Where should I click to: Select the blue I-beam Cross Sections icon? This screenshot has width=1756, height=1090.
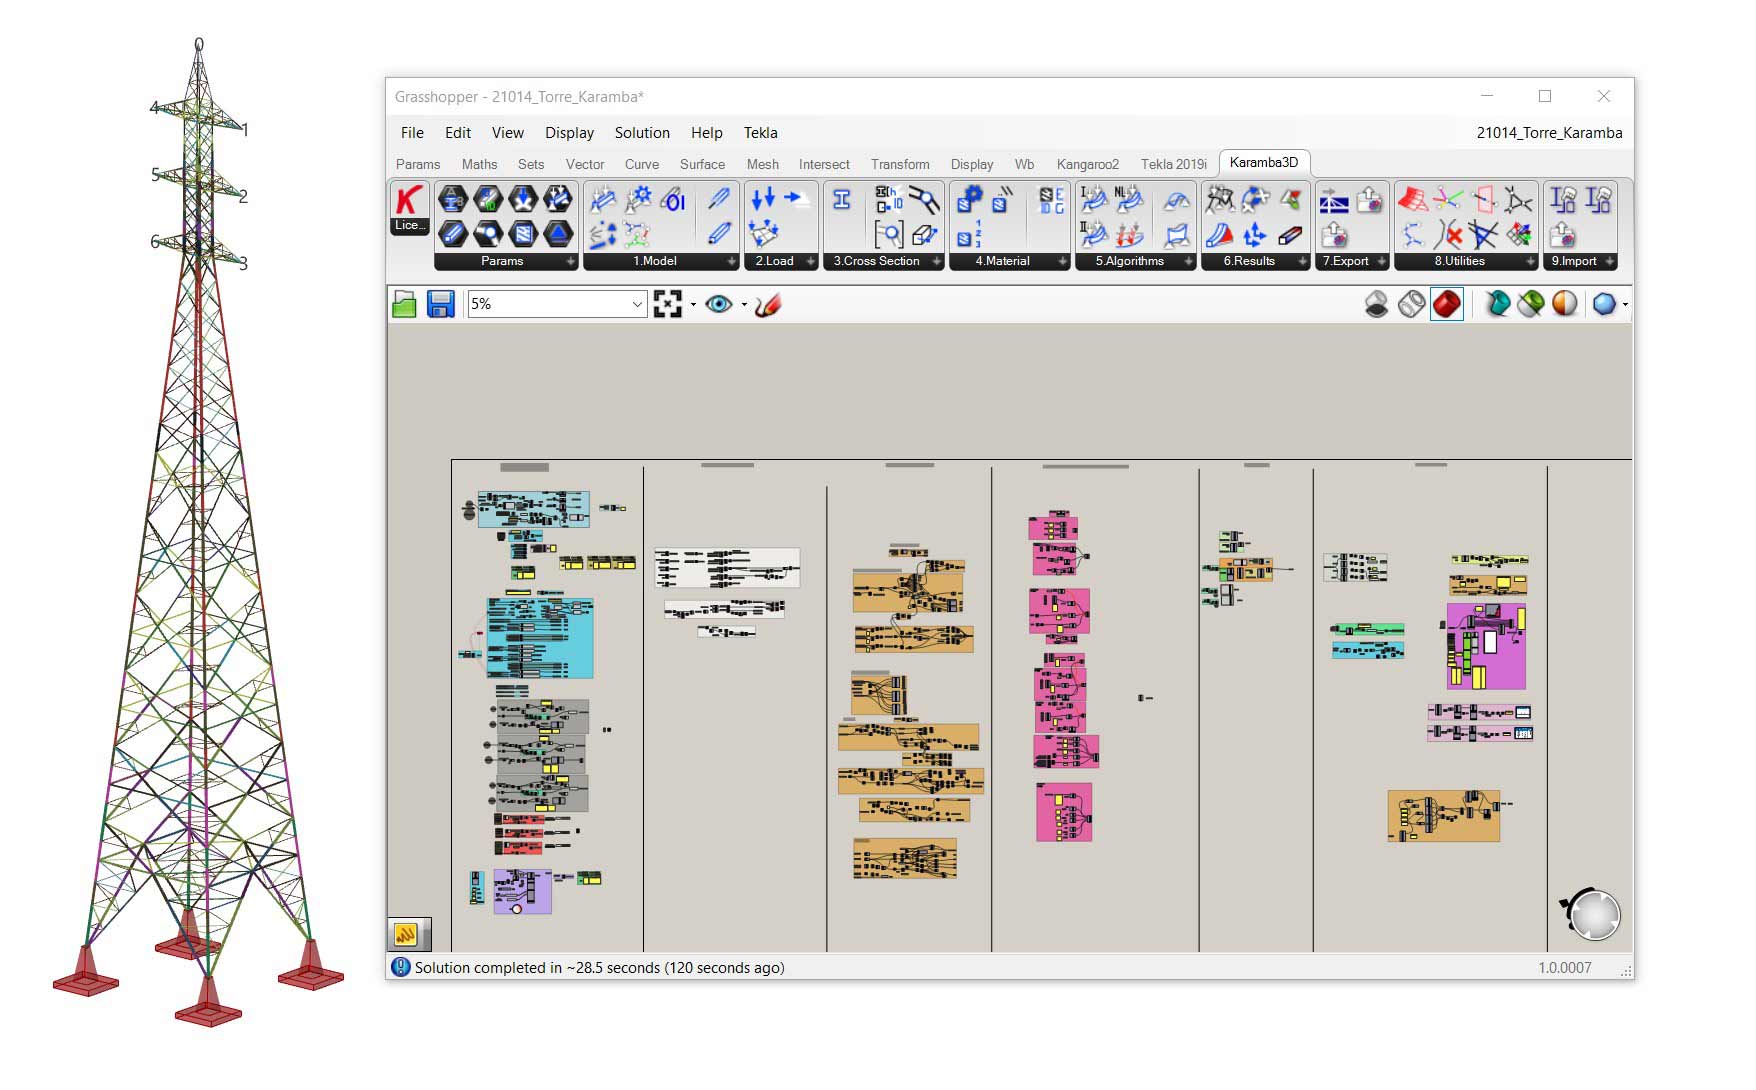[842, 199]
